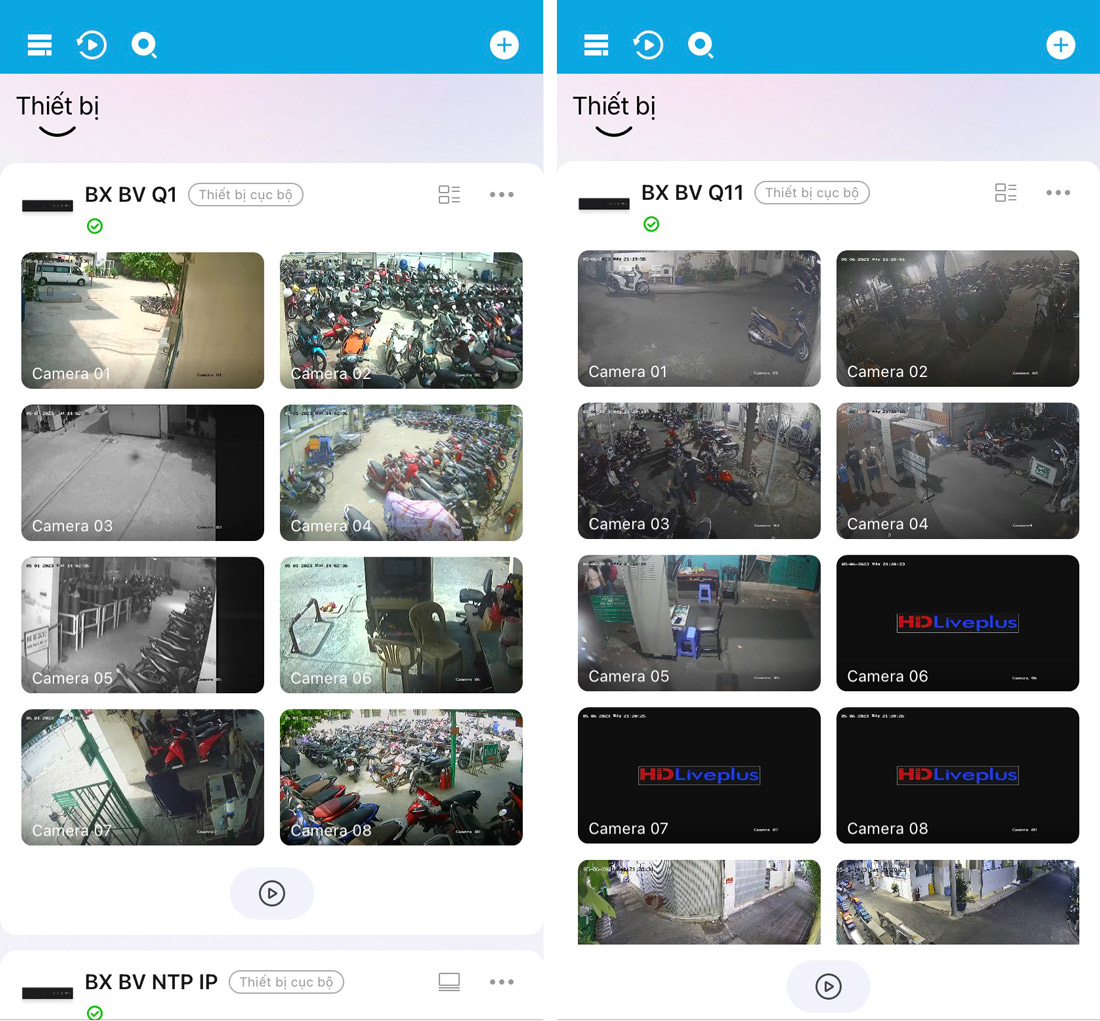This screenshot has height=1021, width=1100.
Task: Tap Thiết bị cục bộ label beside BX BV Q1
Action: [245, 195]
